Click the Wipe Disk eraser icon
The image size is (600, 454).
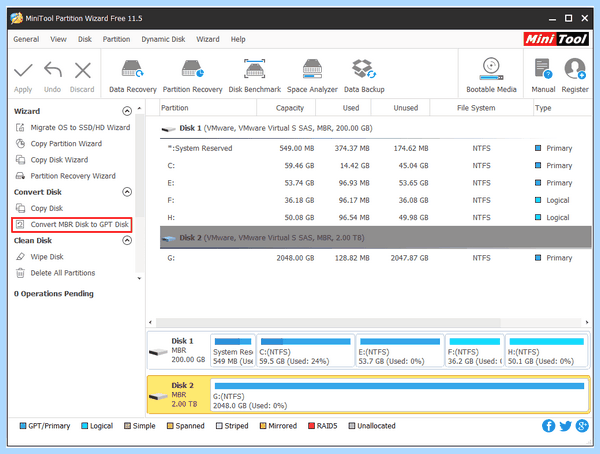(20, 257)
